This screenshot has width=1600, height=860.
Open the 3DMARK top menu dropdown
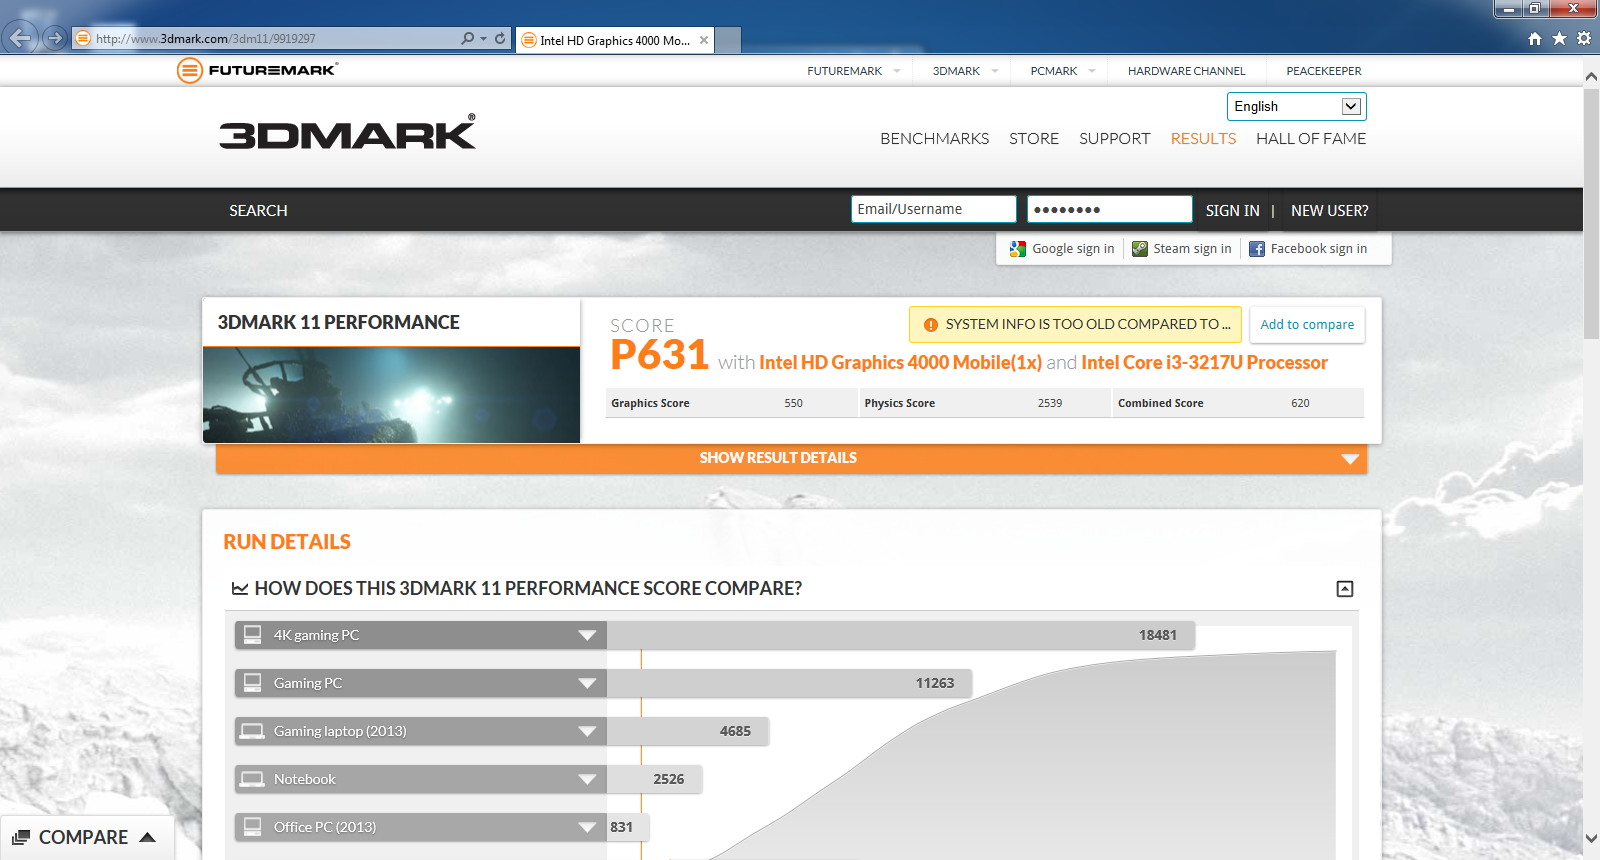995,71
